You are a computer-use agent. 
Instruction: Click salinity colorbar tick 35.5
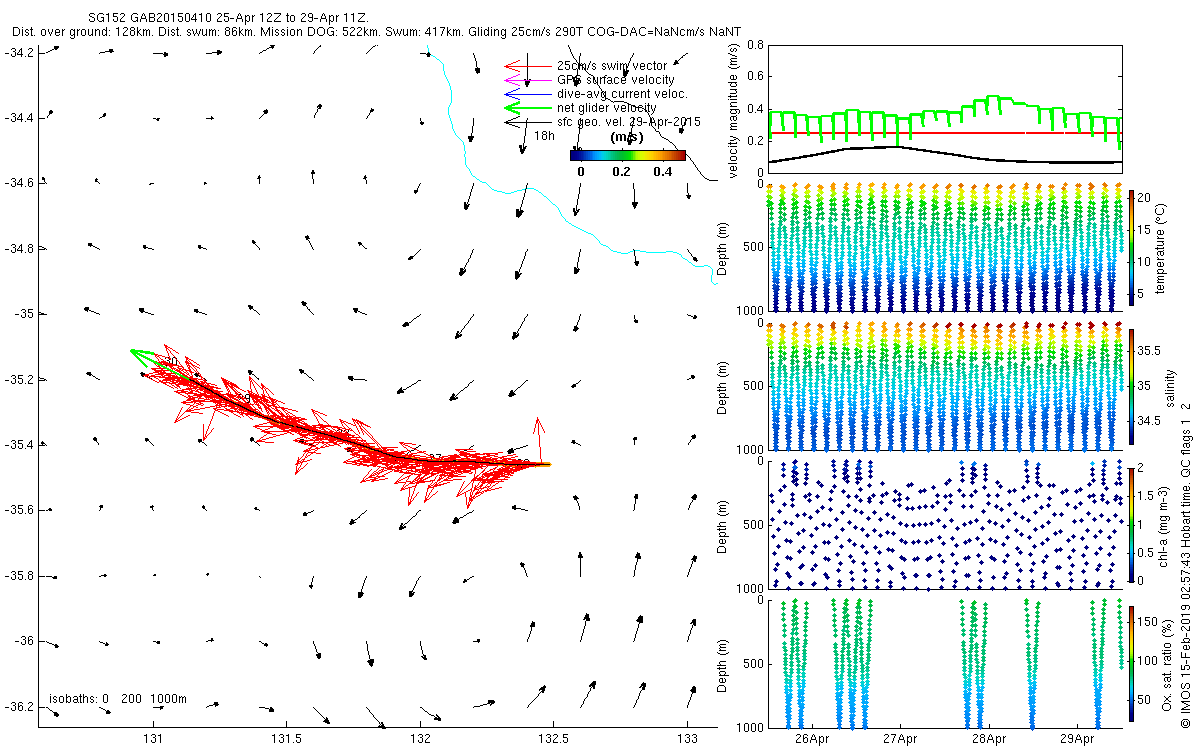tap(1149, 351)
